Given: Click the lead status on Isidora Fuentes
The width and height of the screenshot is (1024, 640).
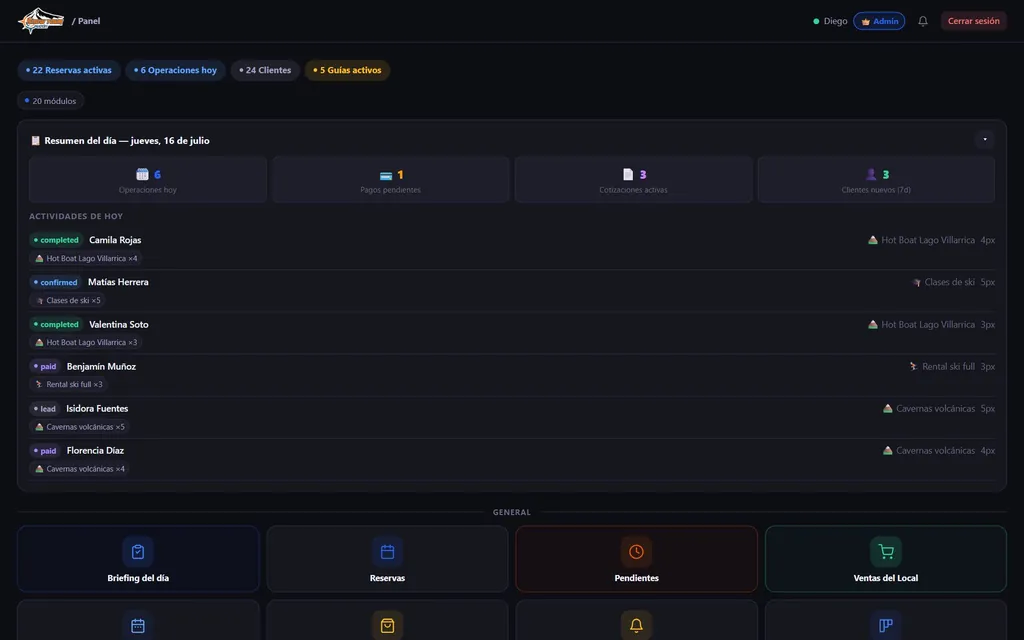Looking at the screenshot, I should click(x=45, y=409).
